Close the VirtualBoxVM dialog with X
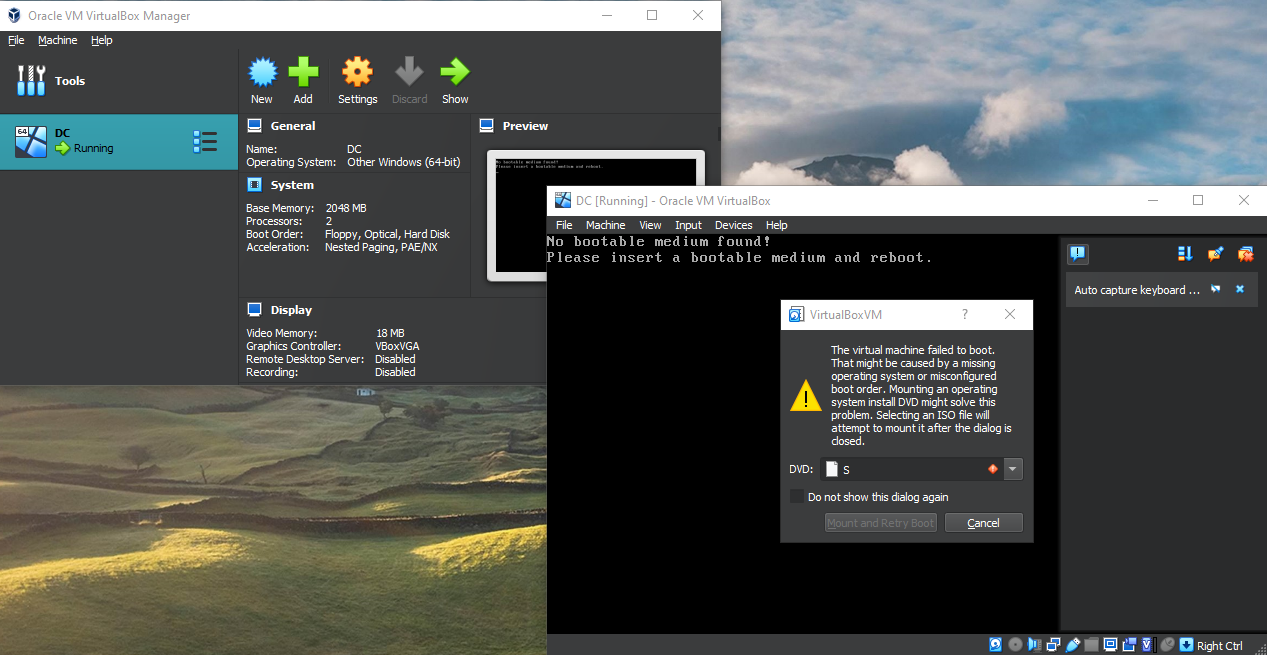1267x655 pixels. 1010,314
